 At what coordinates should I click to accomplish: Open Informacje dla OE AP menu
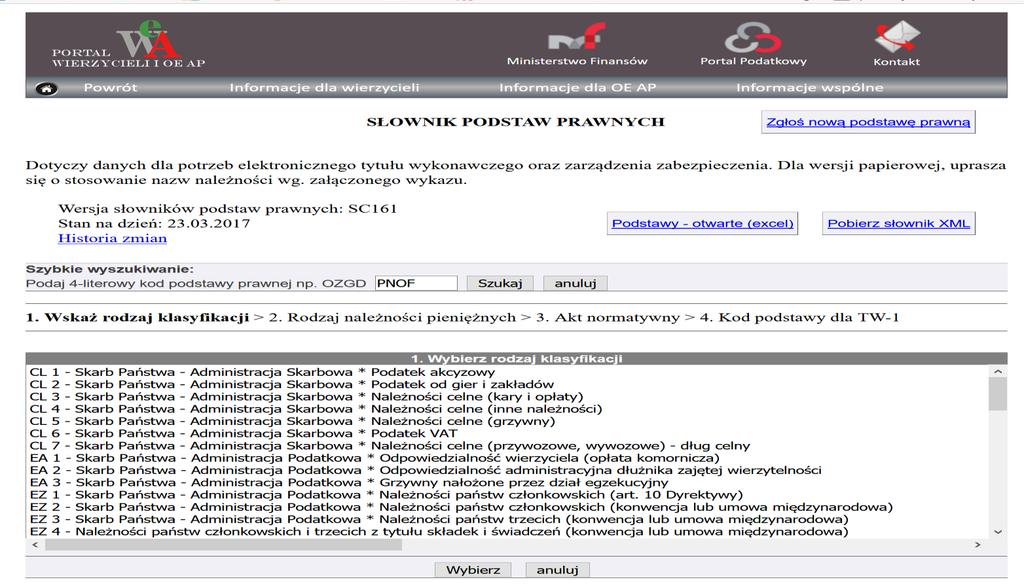[x=577, y=88]
